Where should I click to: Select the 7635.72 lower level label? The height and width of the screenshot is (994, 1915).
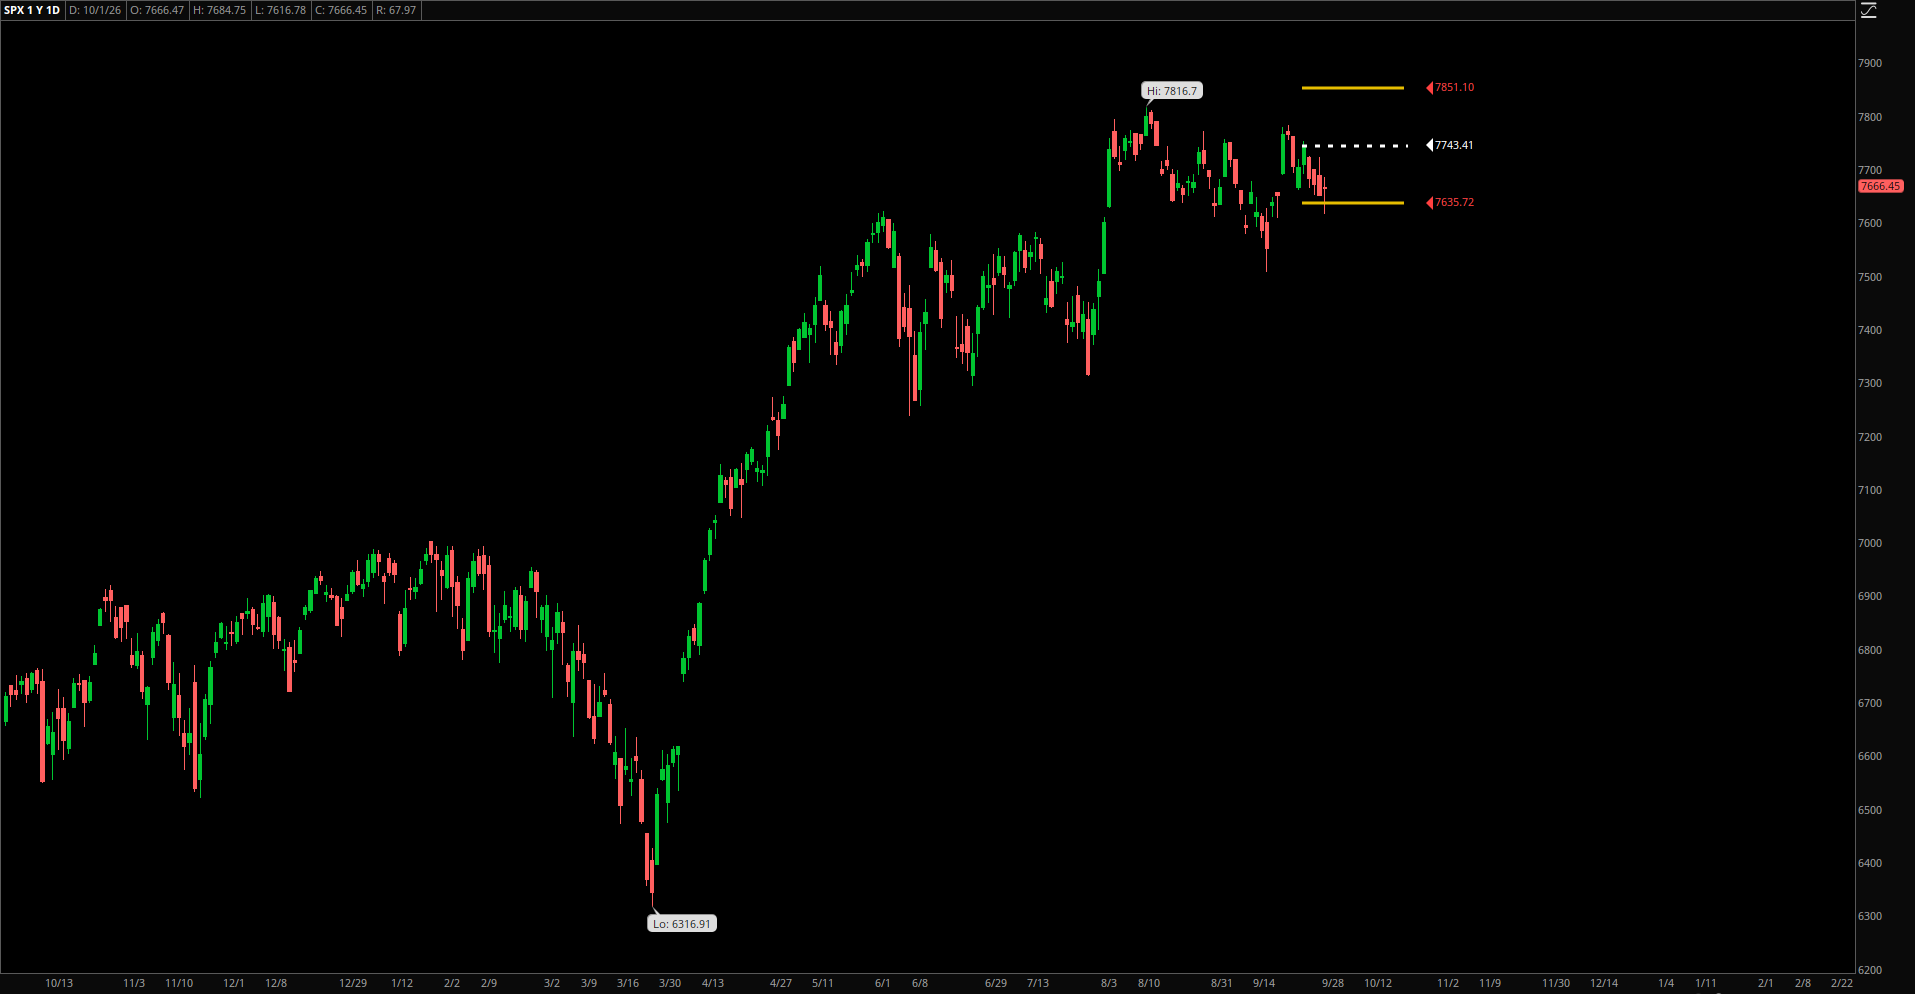pyautogui.click(x=1454, y=202)
